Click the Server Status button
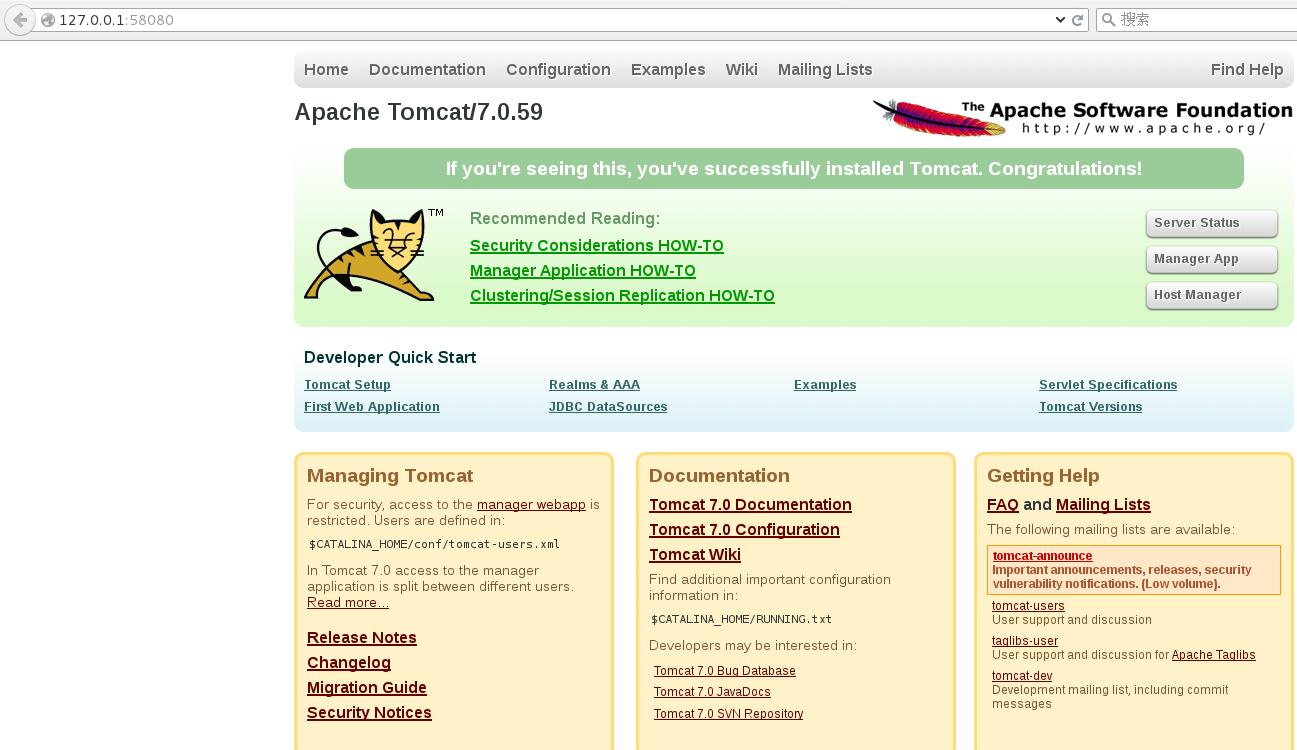 pyautogui.click(x=1211, y=223)
